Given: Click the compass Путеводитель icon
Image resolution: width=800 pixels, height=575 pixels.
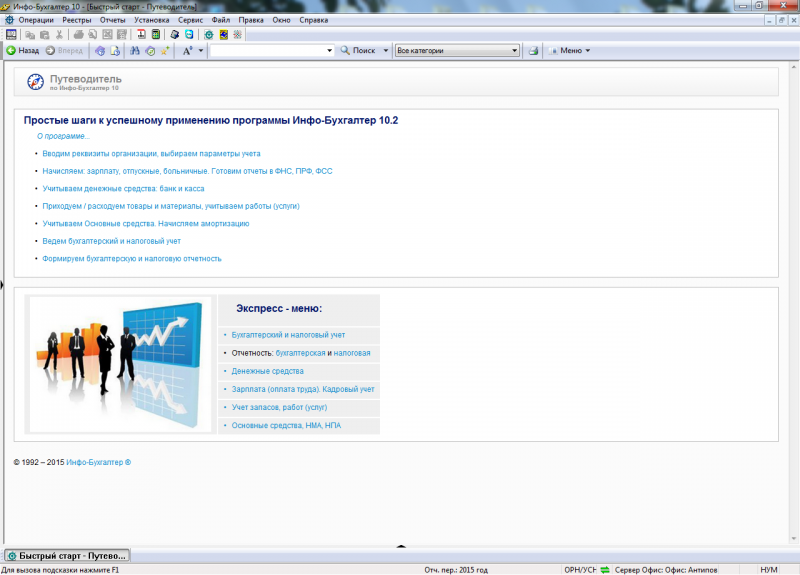Looking at the screenshot, I should pyautogui.click(x=35, y=82).
